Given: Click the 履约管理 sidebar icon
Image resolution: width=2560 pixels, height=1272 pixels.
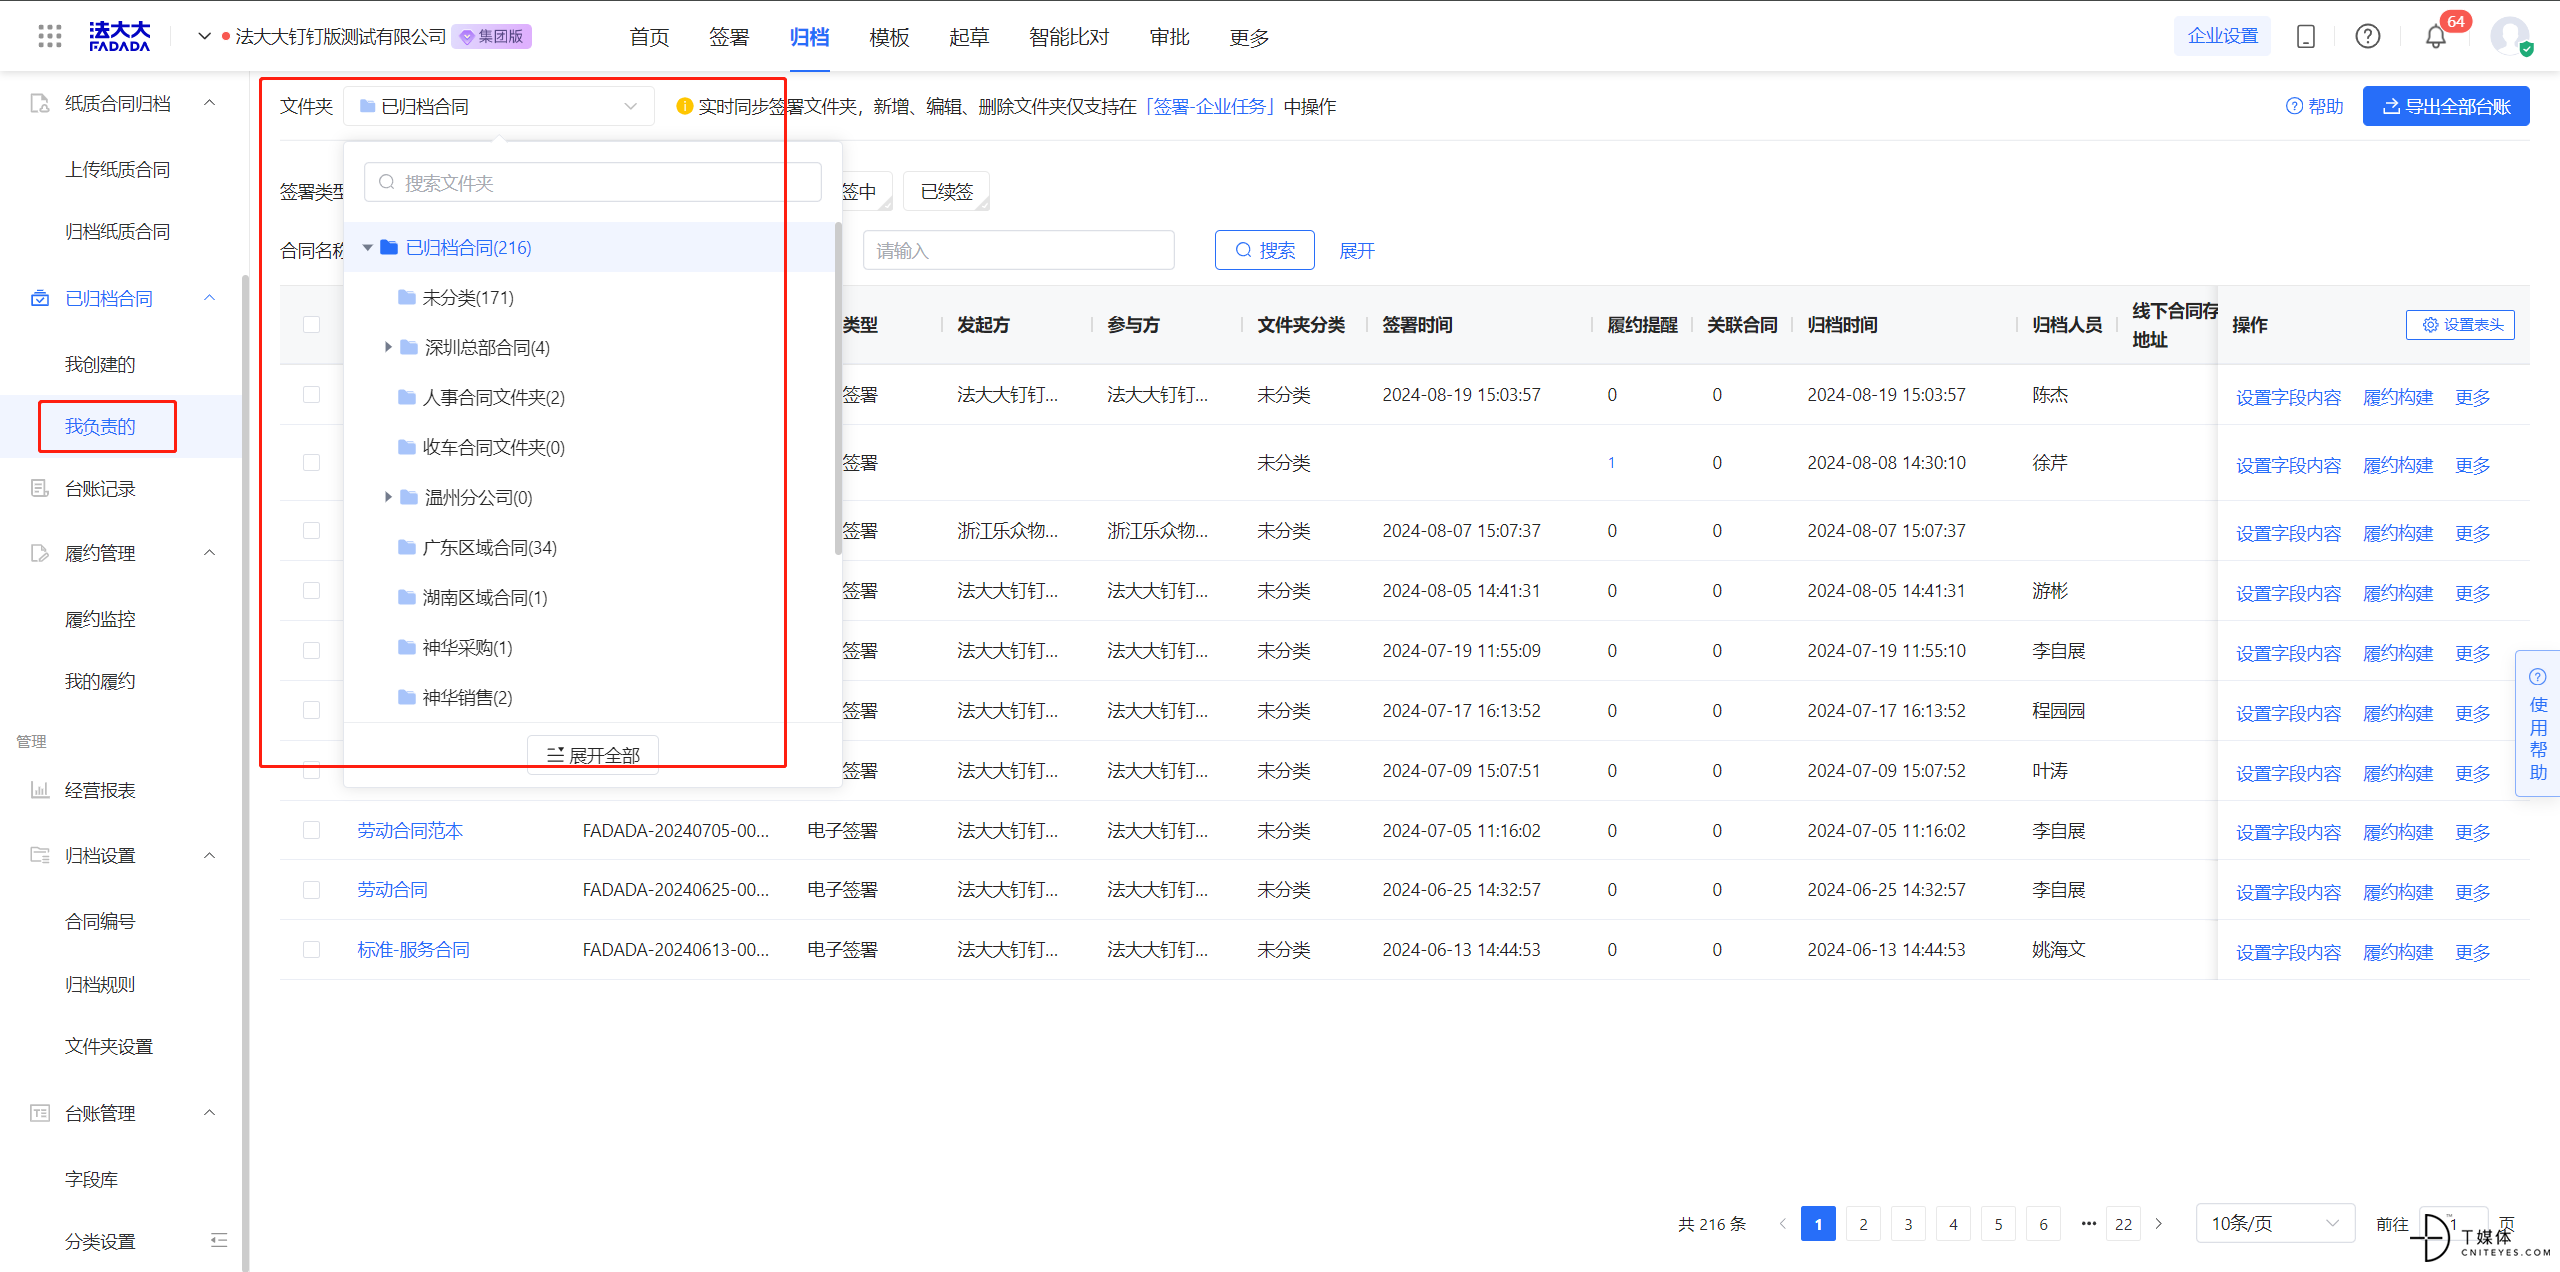Looking at the screenshot, I should pos(40,553).
